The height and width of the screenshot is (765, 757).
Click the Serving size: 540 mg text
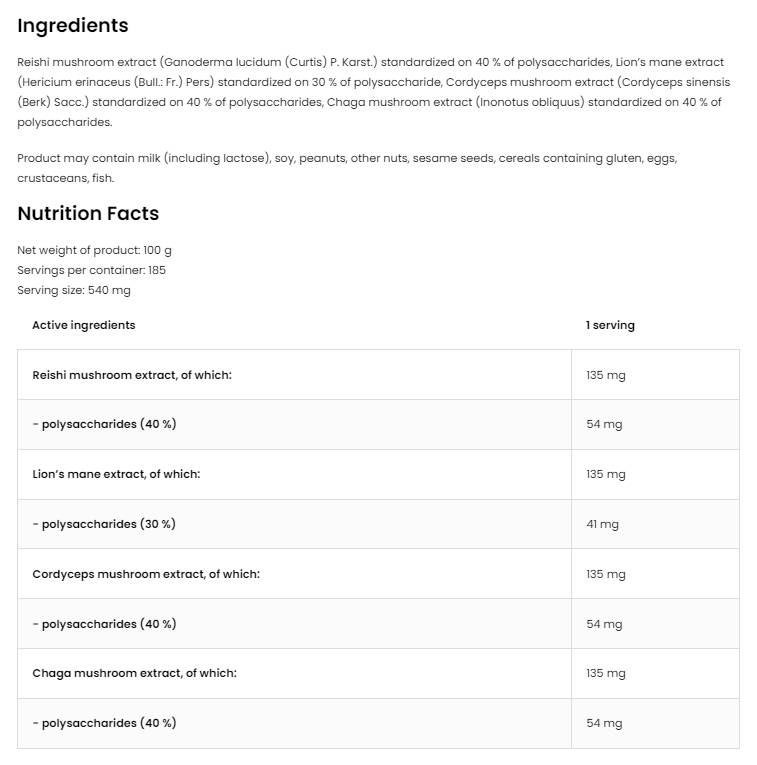[x=74, y=290]
